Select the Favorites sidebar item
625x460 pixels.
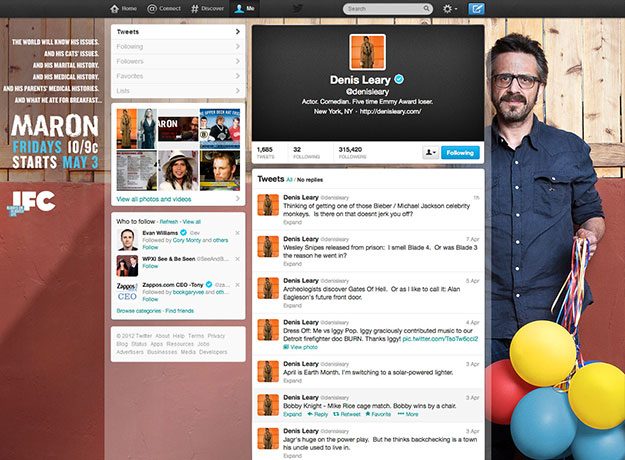point(178,76)
